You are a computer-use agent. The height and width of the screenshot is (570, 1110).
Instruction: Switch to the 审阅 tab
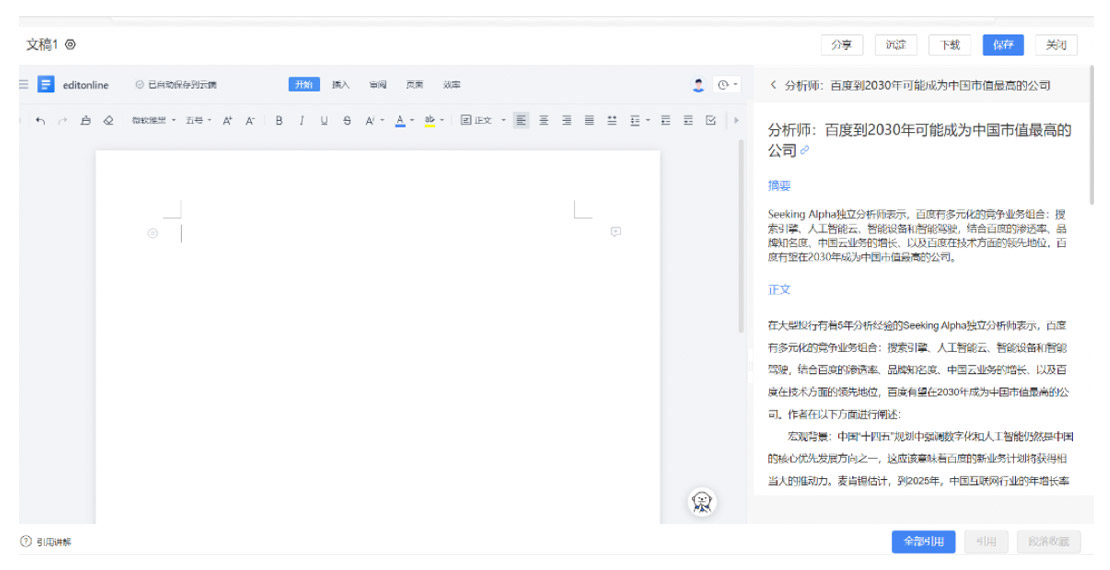click(x=377, y=85)
